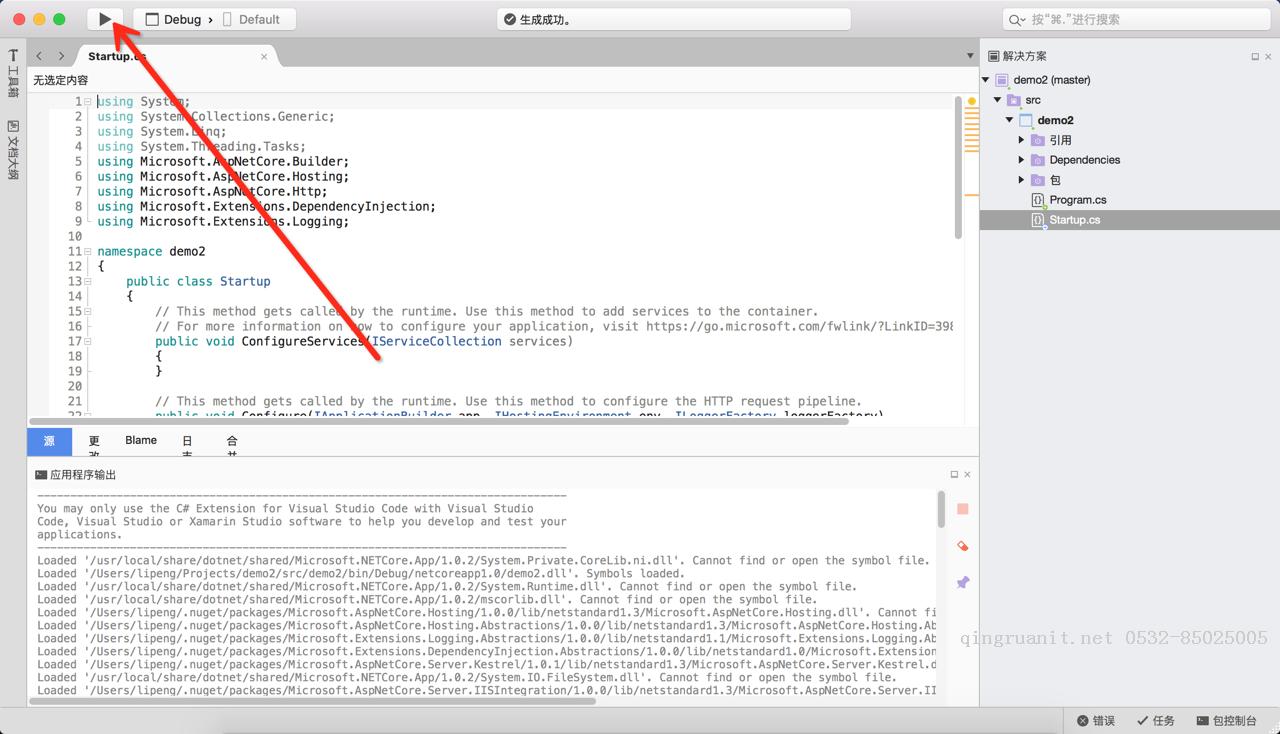Screen dimensions: 1280x734
Task: Fold the comment block at line 15
Action: click(88, 311)
